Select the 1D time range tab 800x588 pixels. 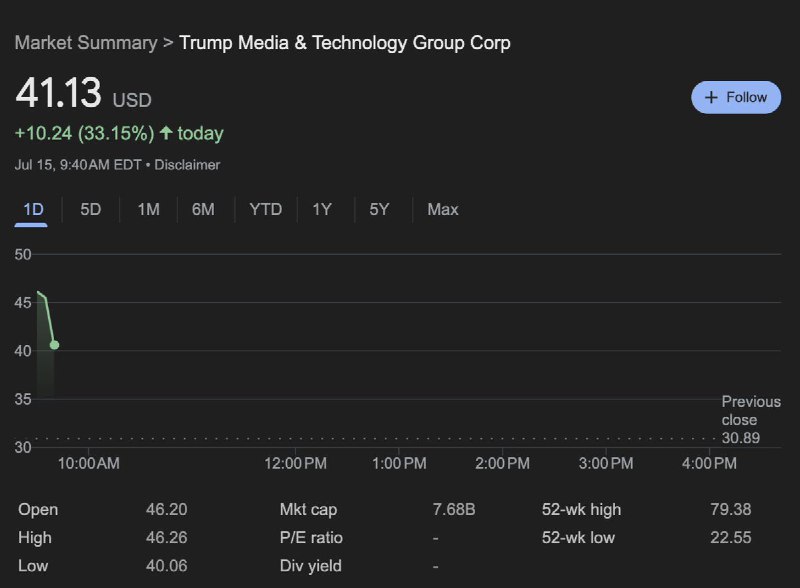coord(33,209)
